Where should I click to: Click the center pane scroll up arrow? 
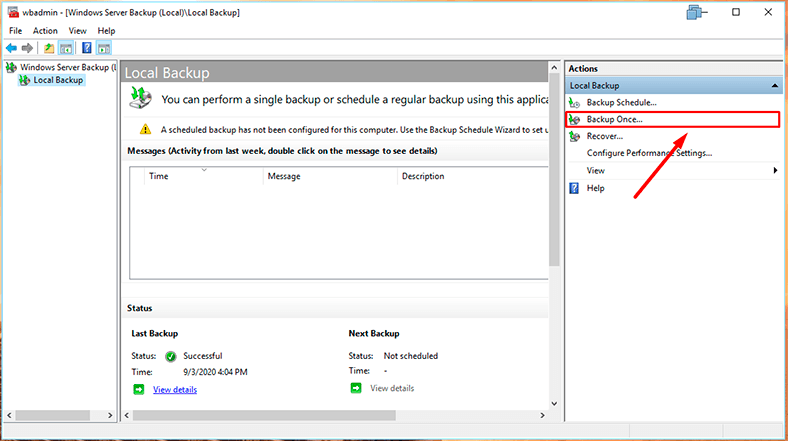pos(554,67)
